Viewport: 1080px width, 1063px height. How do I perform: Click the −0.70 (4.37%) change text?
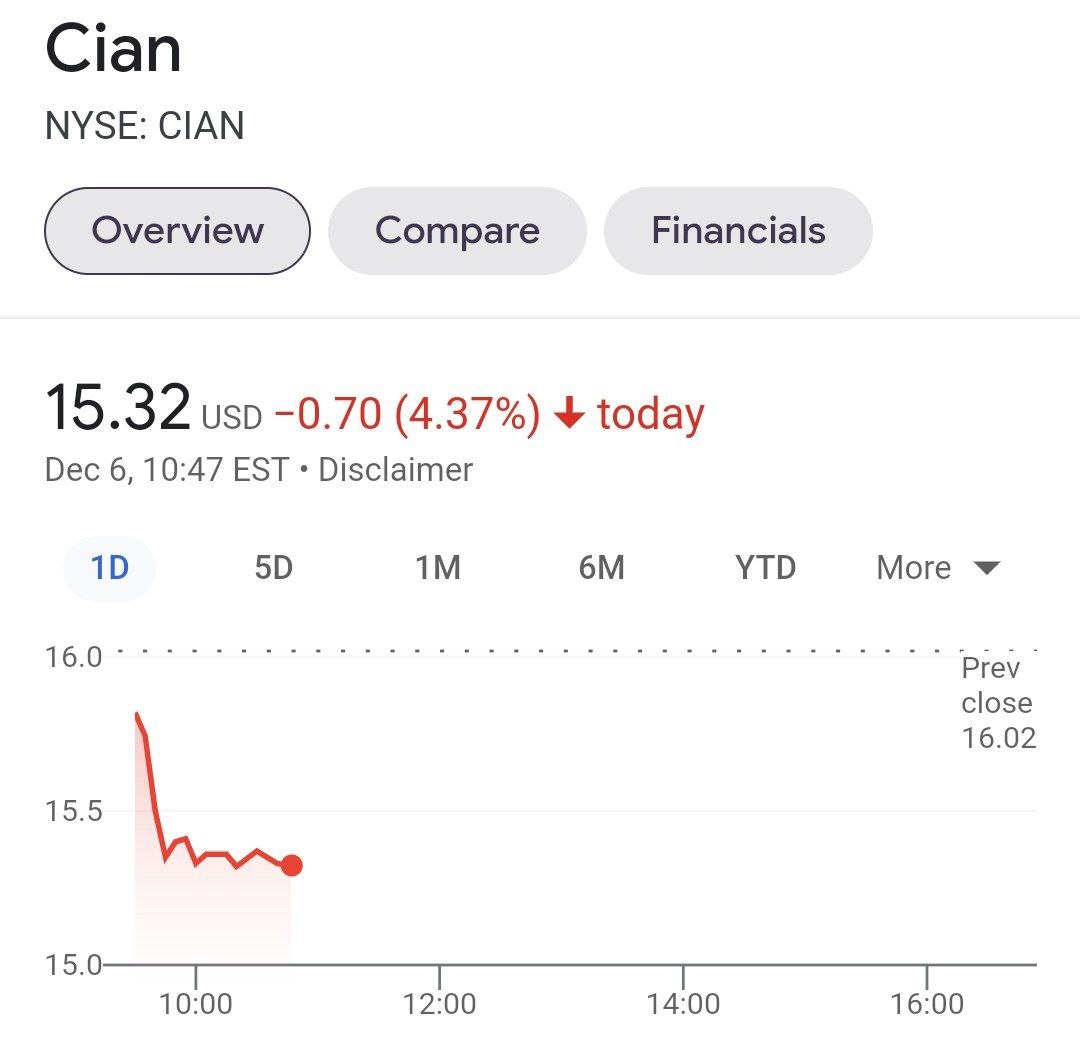[x=406, y=414]
